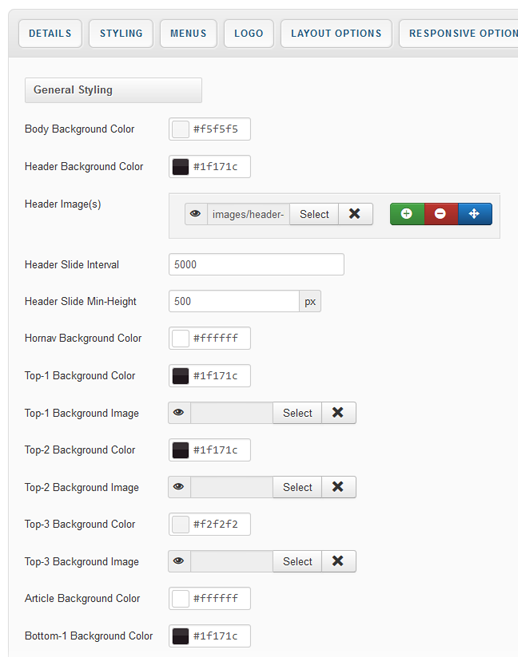518x657 pixels.
Task: Clear the Top-3 Background Image field
Action: tap(338, 561)
